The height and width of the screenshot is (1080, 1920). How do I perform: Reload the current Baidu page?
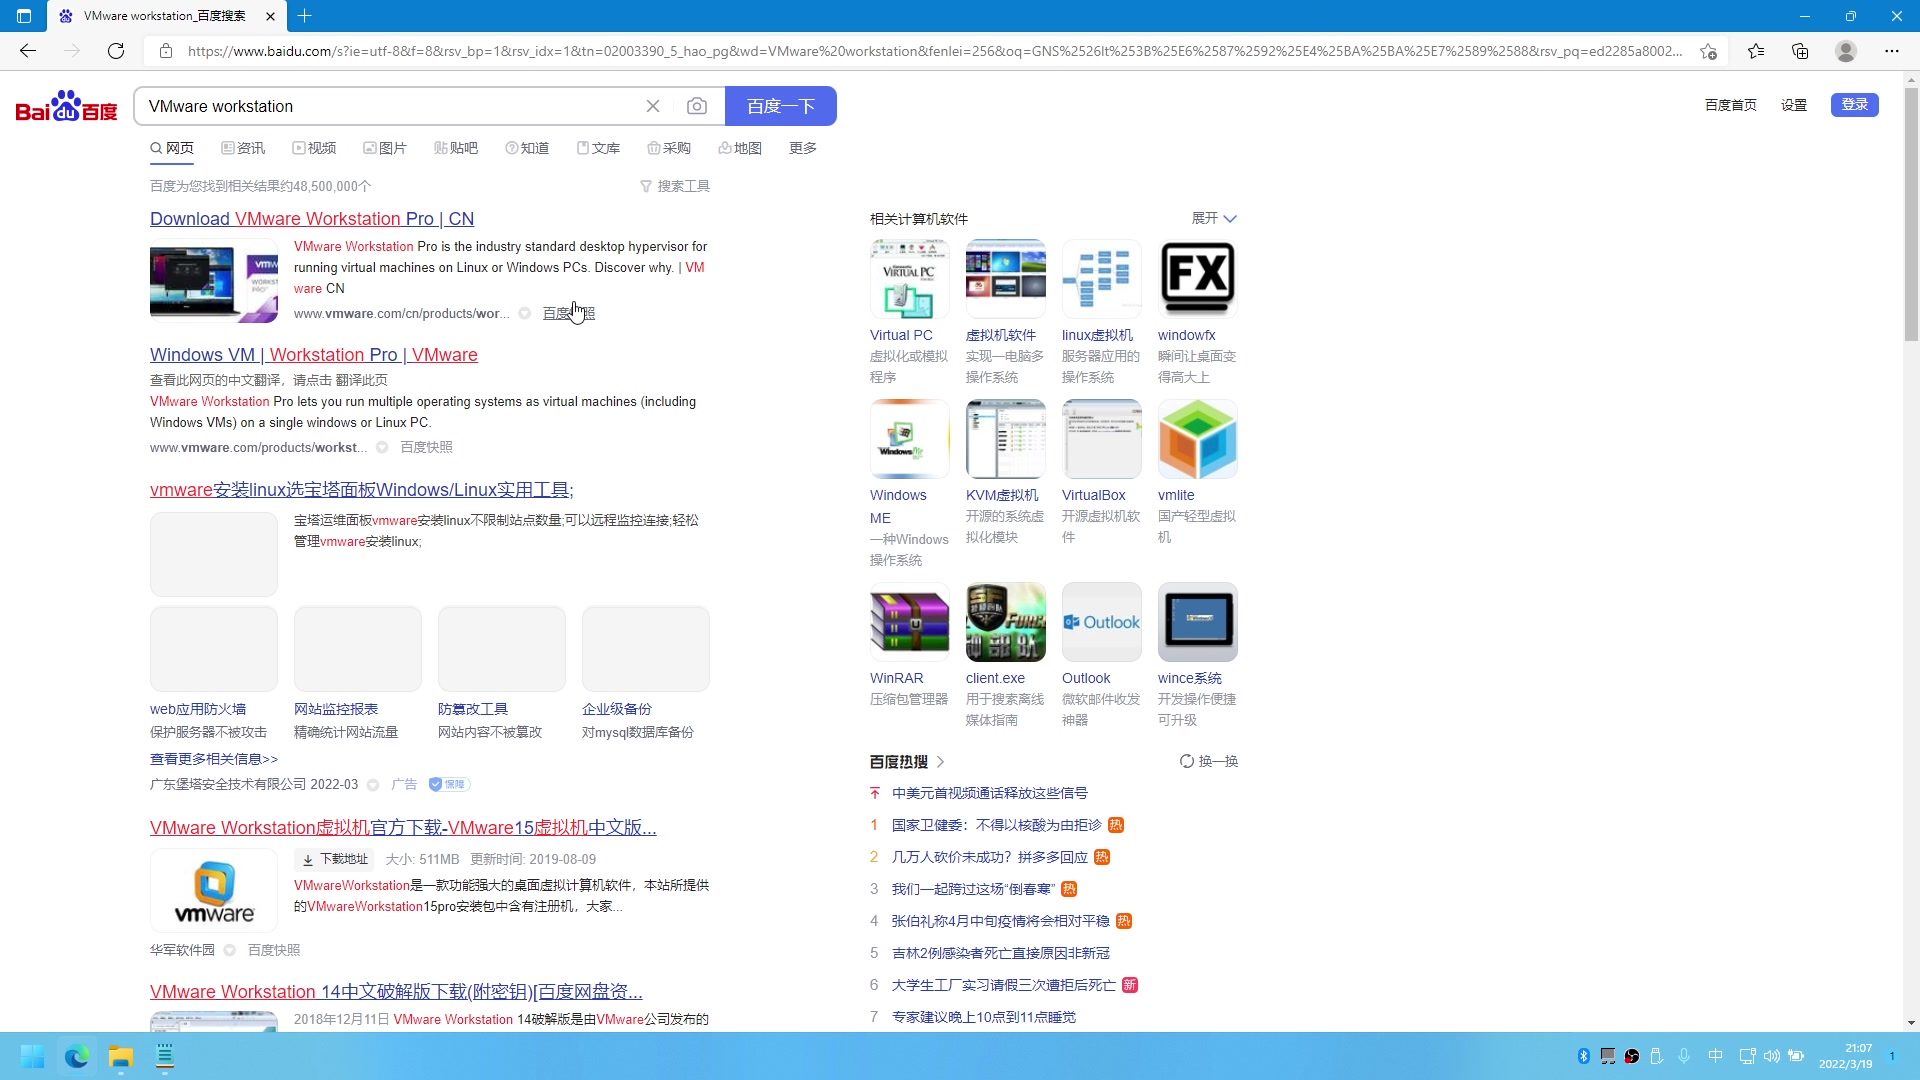pos(116,51)
